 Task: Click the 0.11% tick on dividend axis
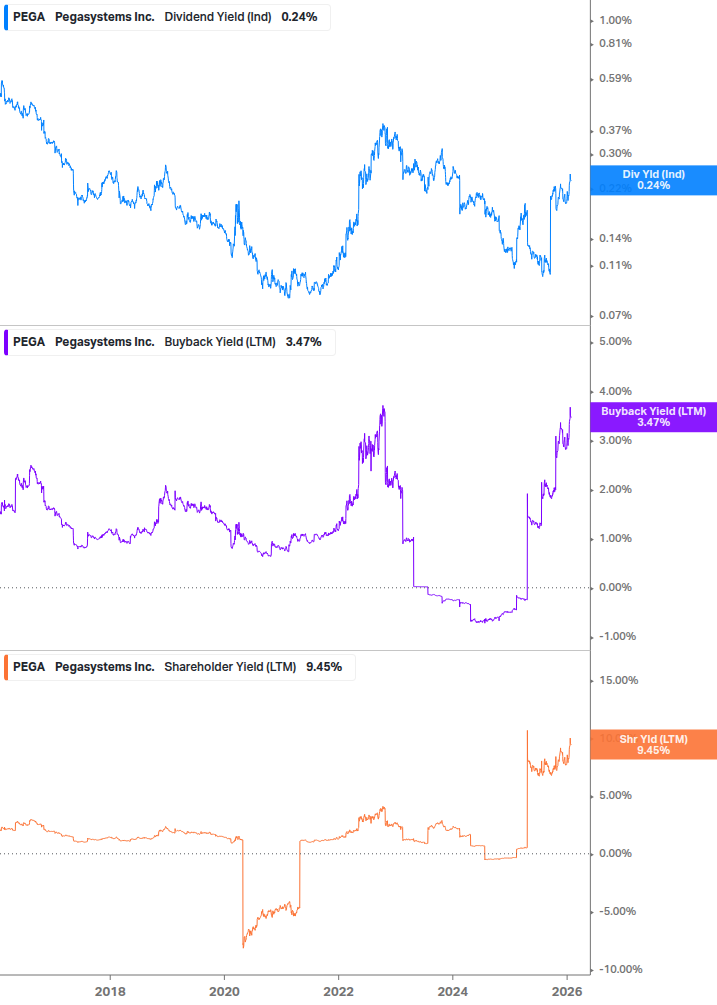click(x=615, y=265)
